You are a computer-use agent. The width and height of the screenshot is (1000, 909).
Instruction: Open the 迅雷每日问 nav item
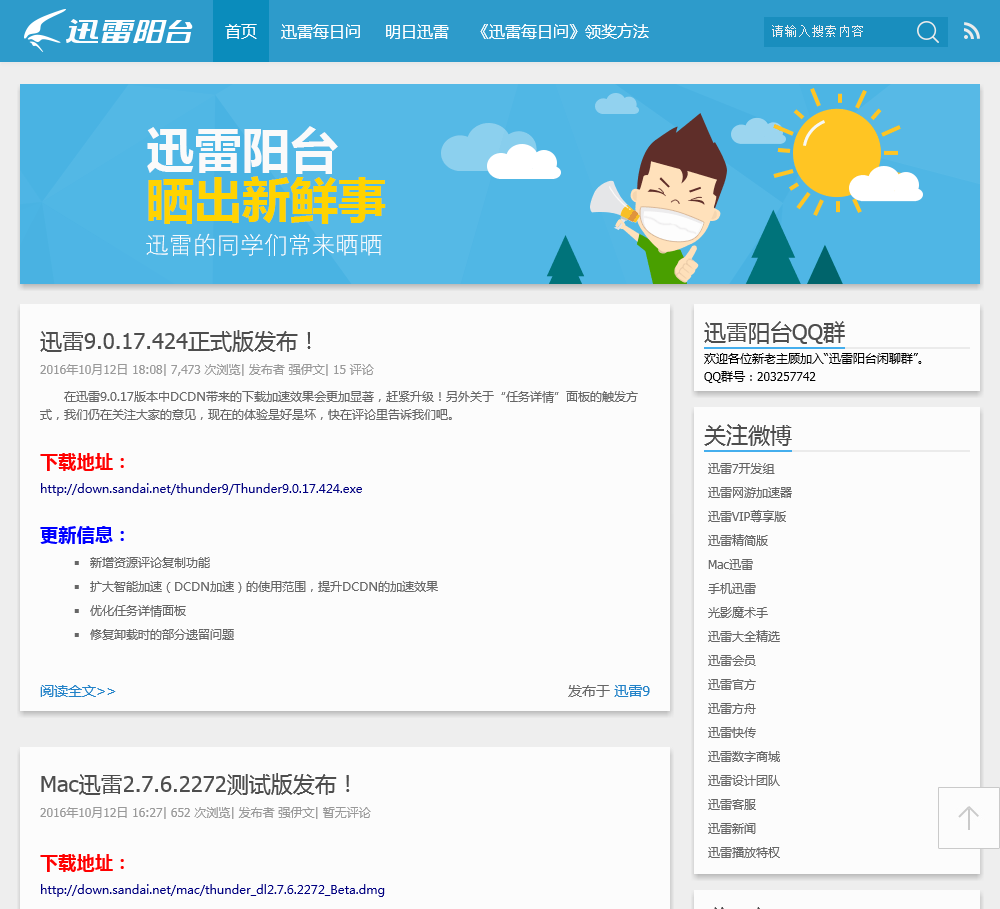pyautogui.click(x=320, y=31)
